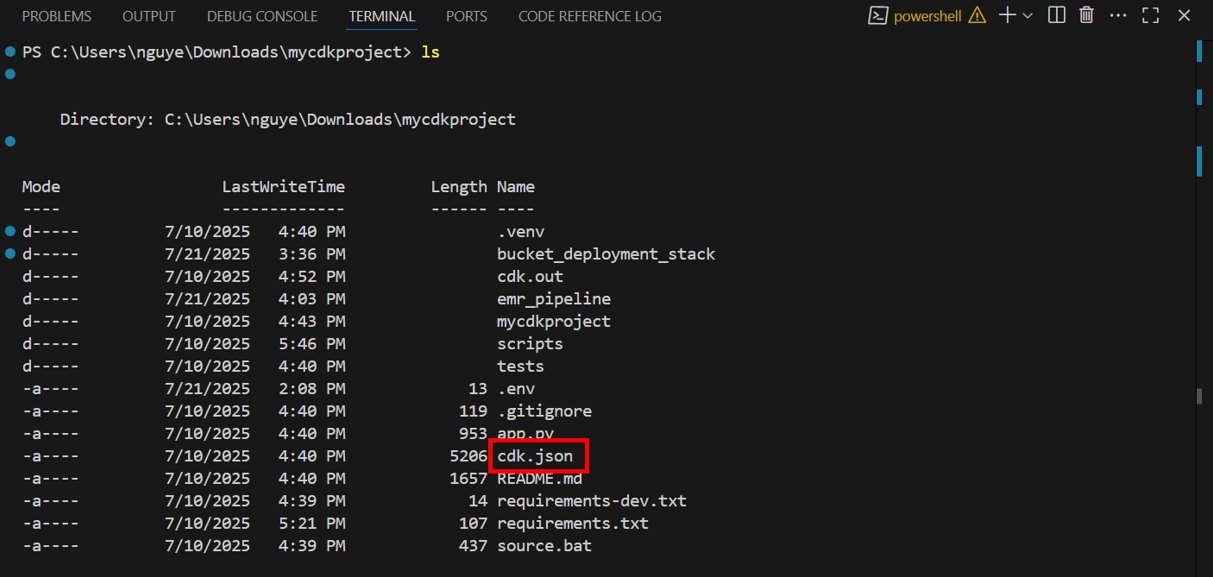Maximize the terminal panel size

(x=1151, y=16)
